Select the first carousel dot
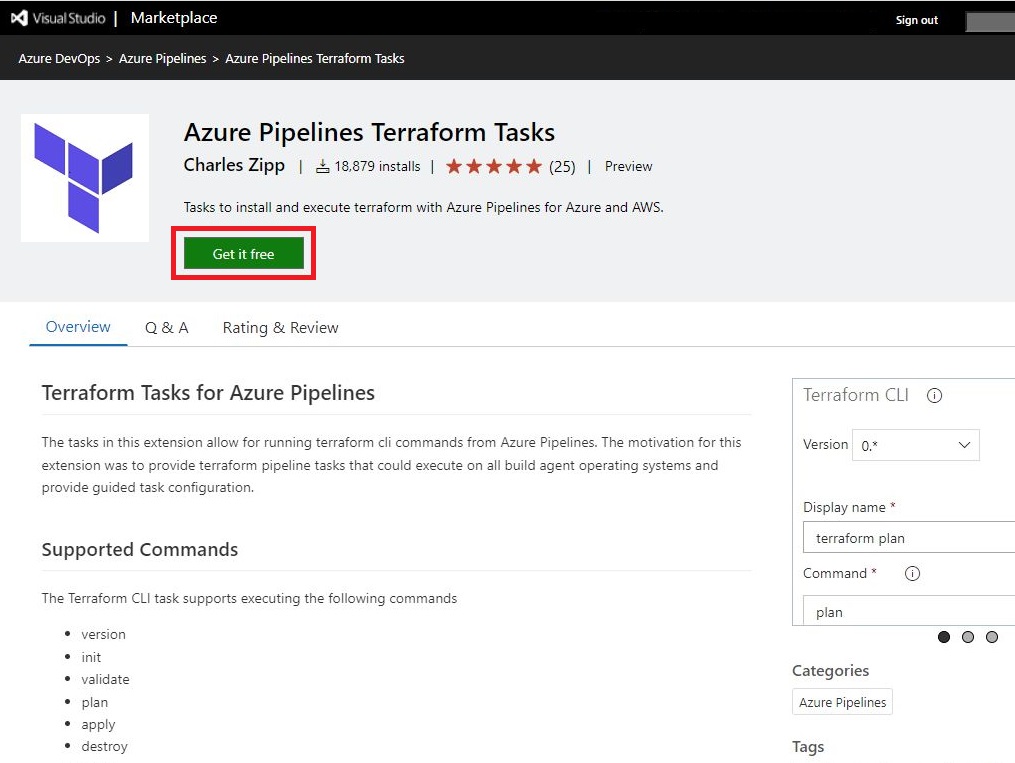Image resolution: width=1015 pixels, height=763 pixels. 944,637
